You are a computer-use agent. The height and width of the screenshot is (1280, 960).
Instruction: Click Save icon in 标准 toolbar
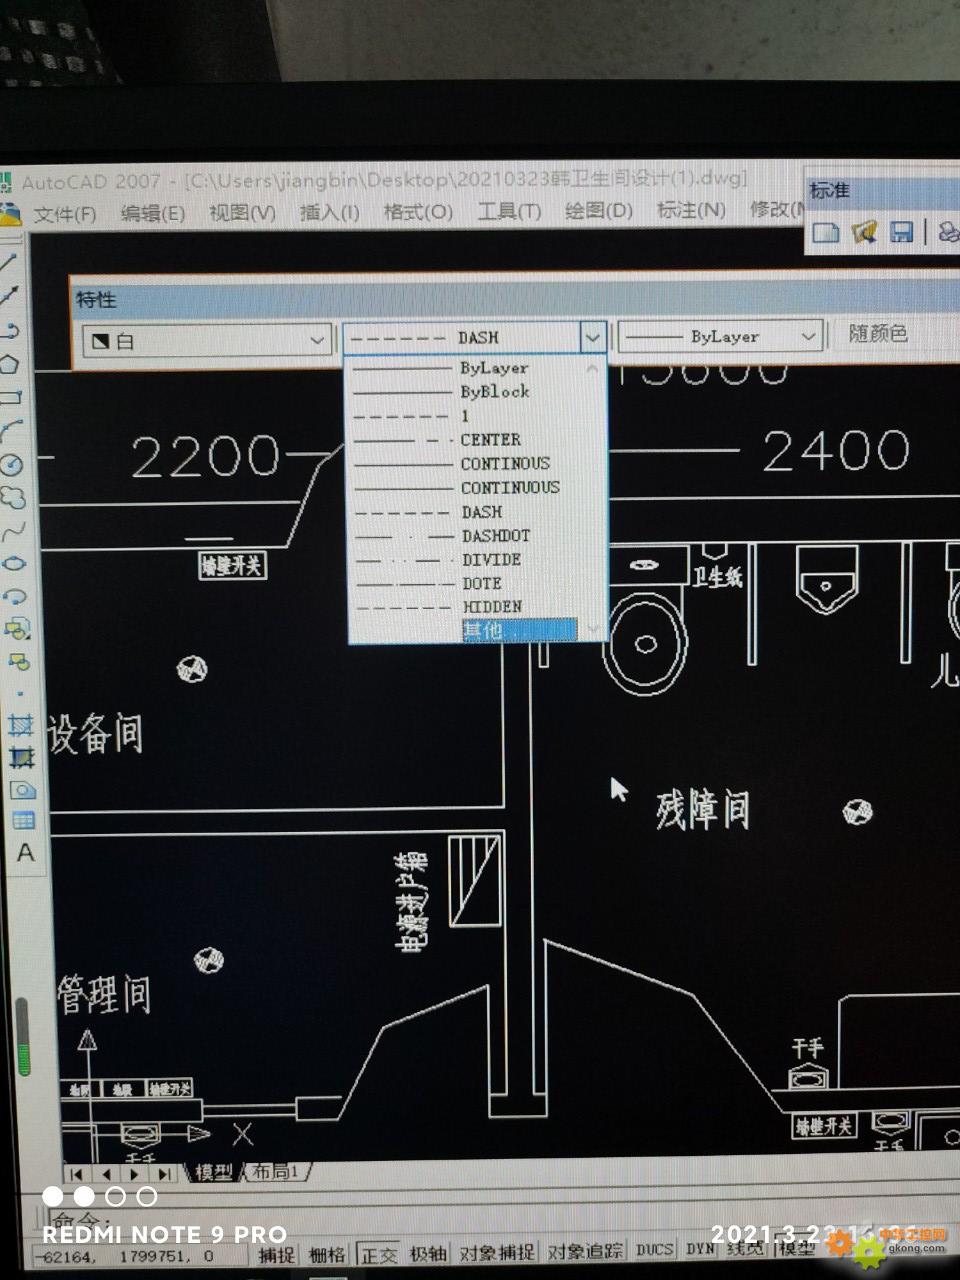[x=902, y=232]
